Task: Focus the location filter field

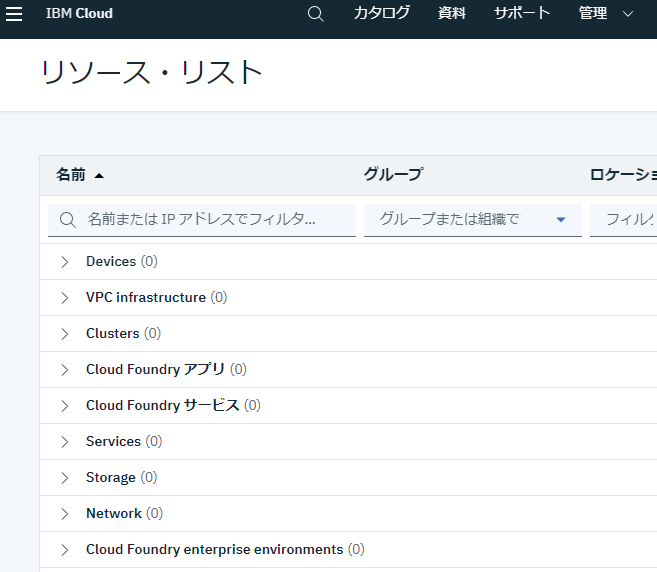Action: tap(623, 220)
